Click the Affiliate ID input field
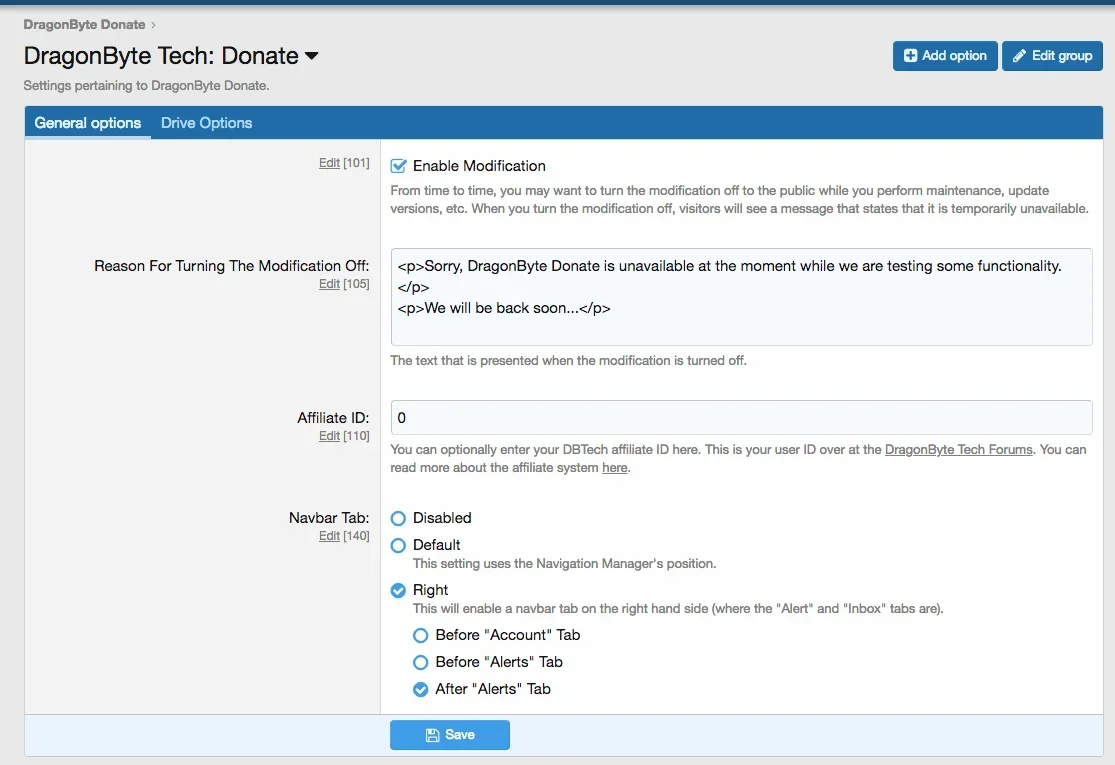Viewport: 1115px width, 765px height. 741,417
